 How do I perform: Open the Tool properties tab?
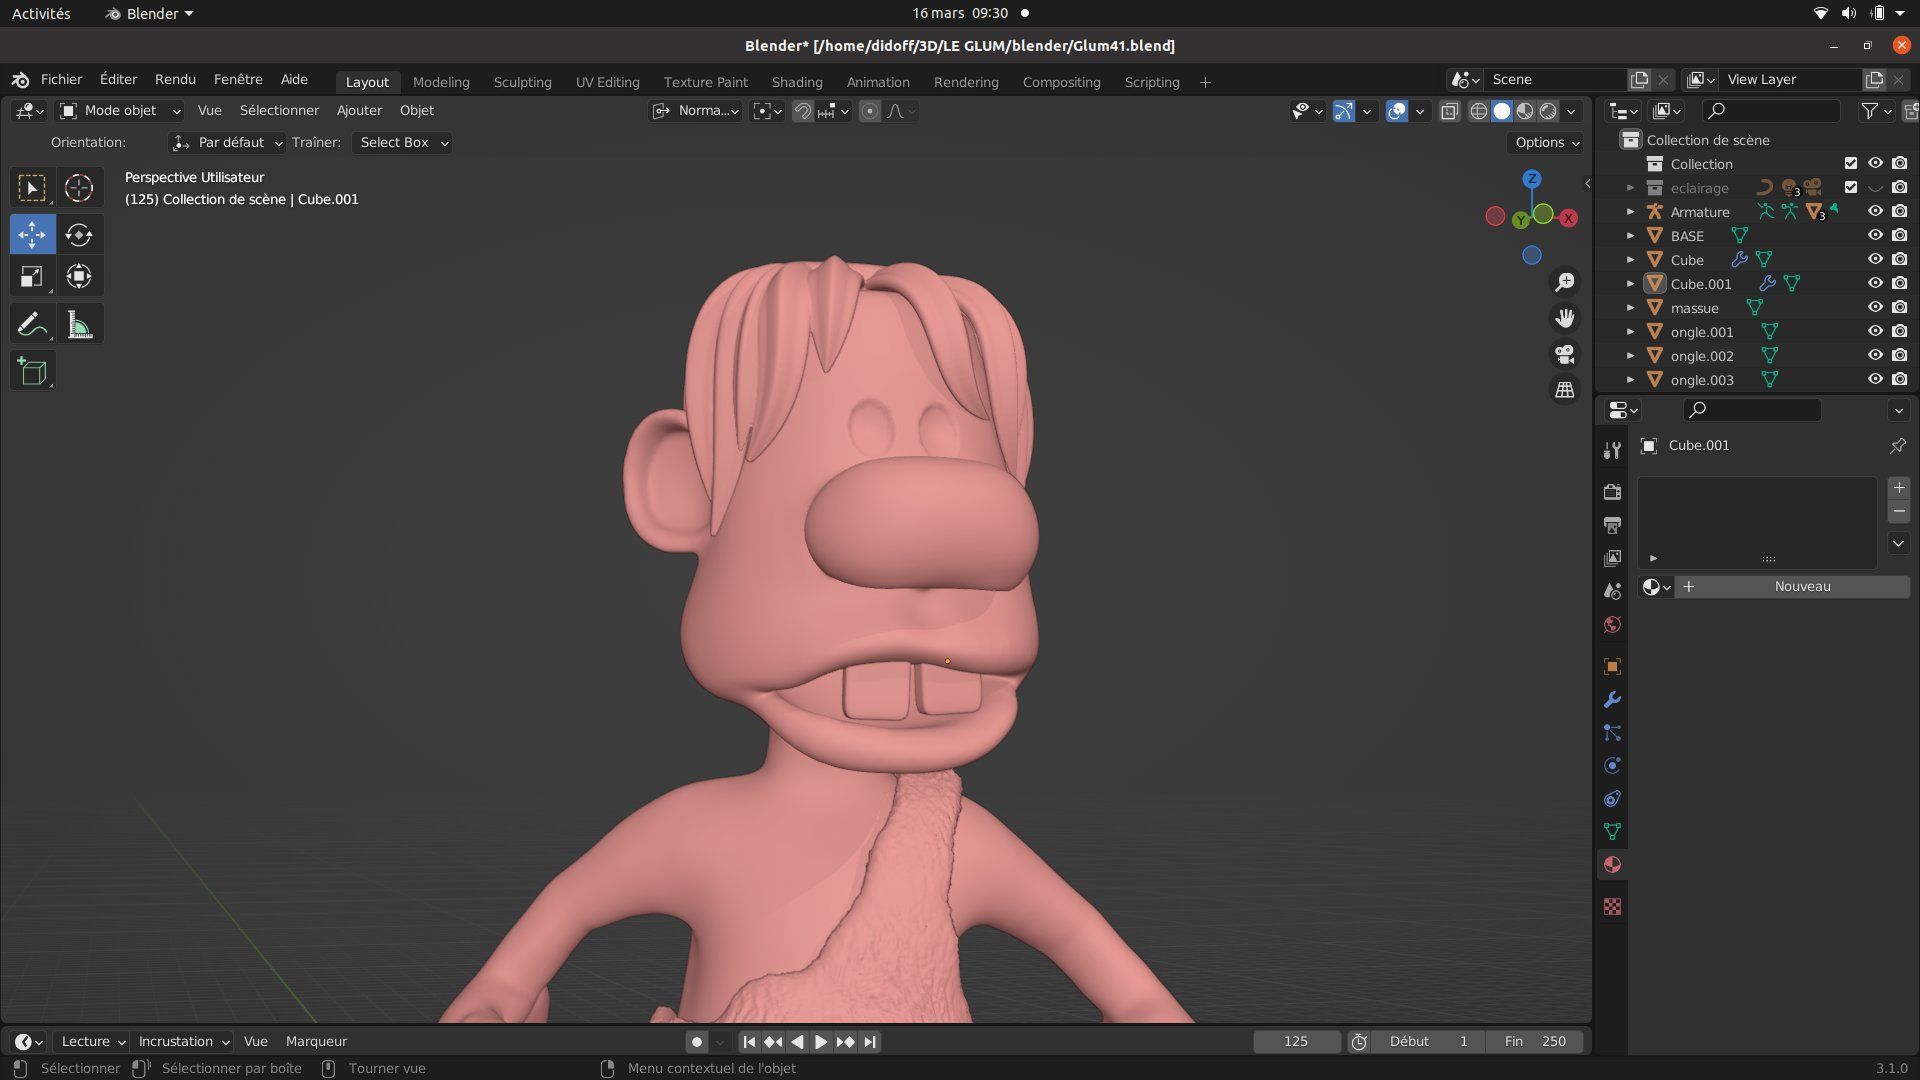click(x=1612, y=451)
